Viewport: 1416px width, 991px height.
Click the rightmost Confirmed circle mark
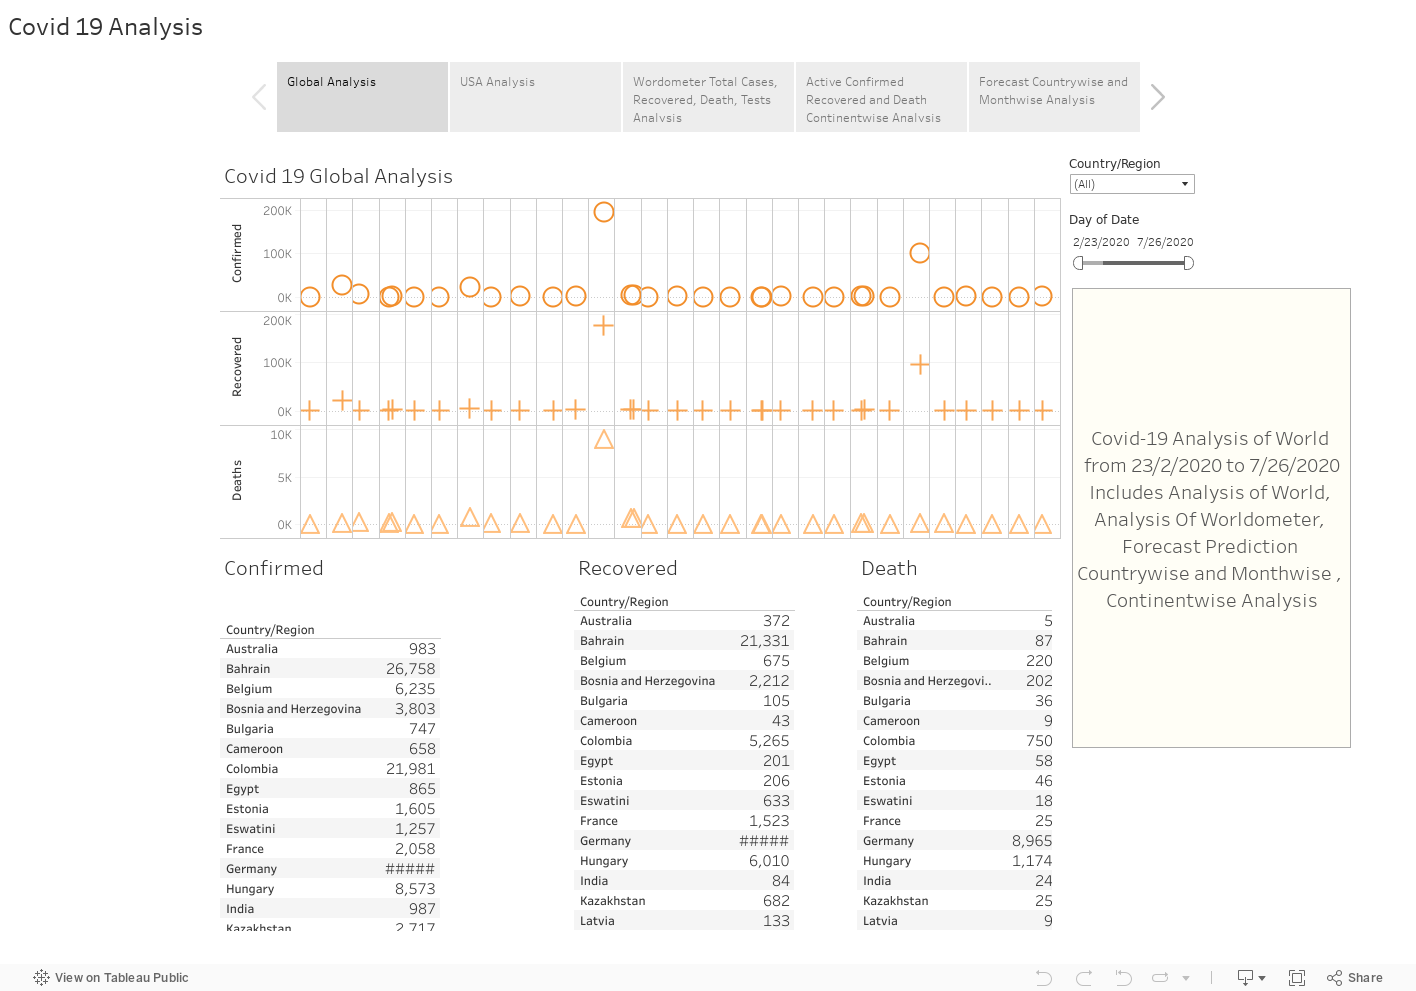click(x=1043, y=295)
